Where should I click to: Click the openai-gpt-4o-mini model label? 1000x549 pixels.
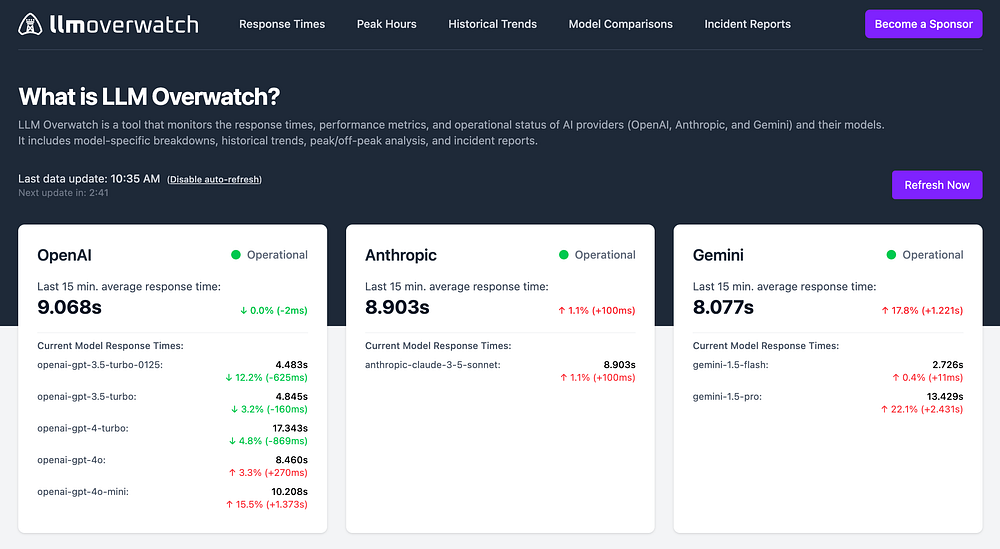(83, 492)
